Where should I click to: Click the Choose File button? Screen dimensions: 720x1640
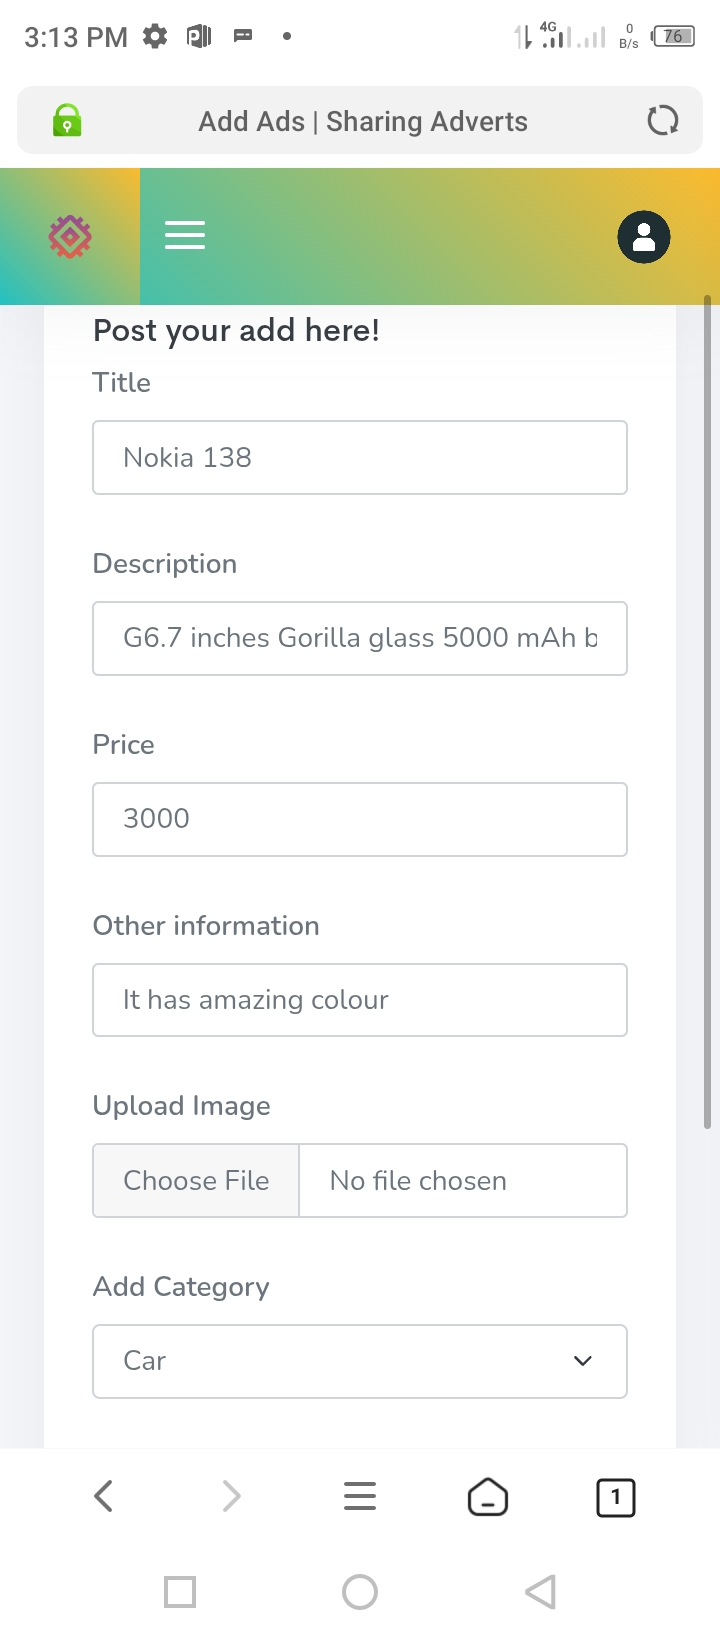coord(196,1181)
